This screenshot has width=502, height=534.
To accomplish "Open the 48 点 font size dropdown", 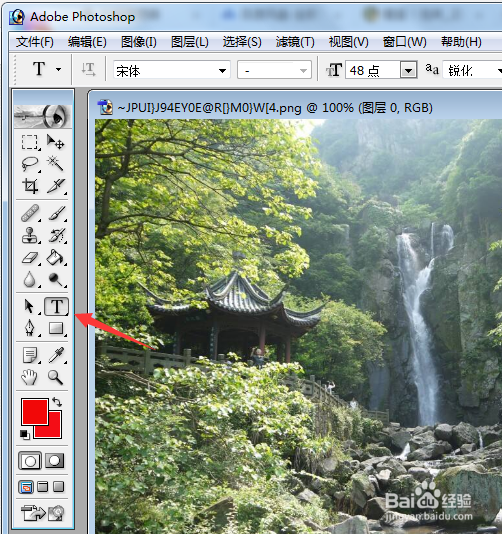I will tap(409, 70).
